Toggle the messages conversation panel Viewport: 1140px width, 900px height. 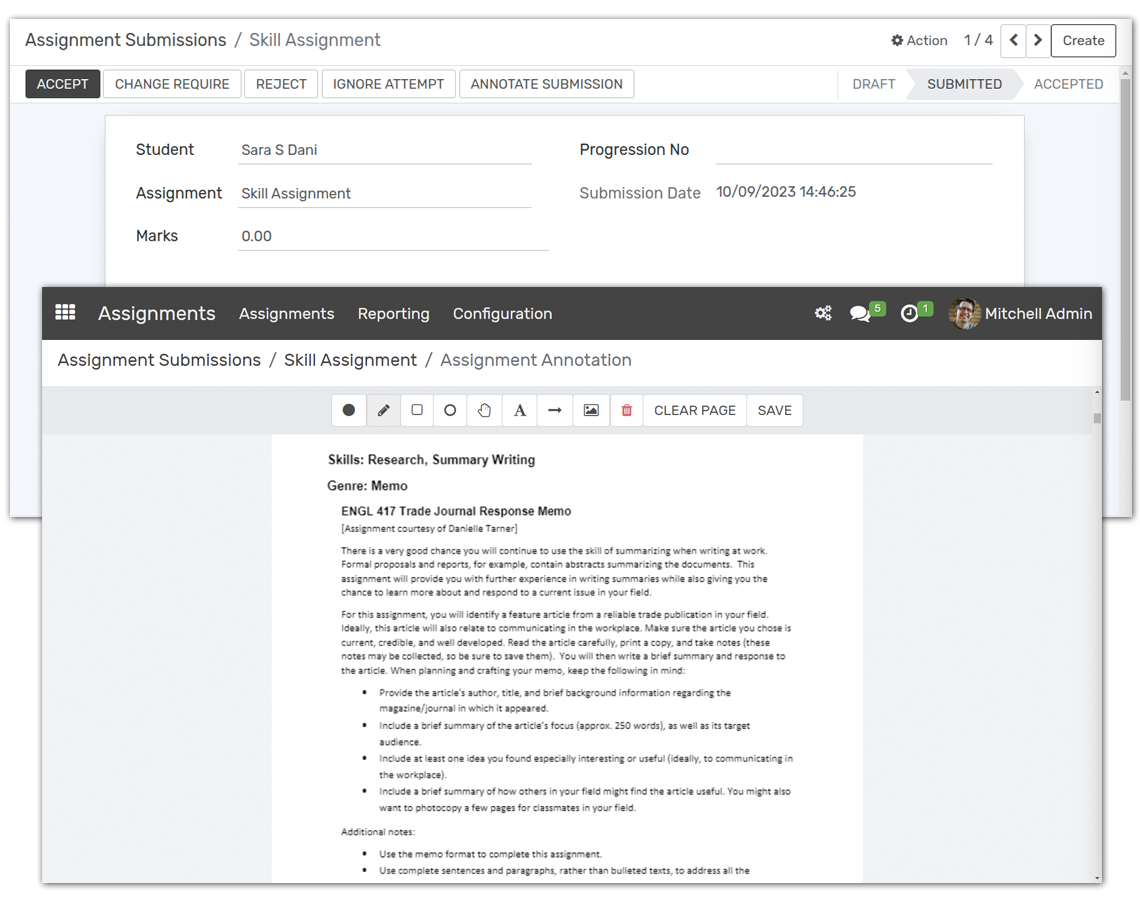(860, 313)
